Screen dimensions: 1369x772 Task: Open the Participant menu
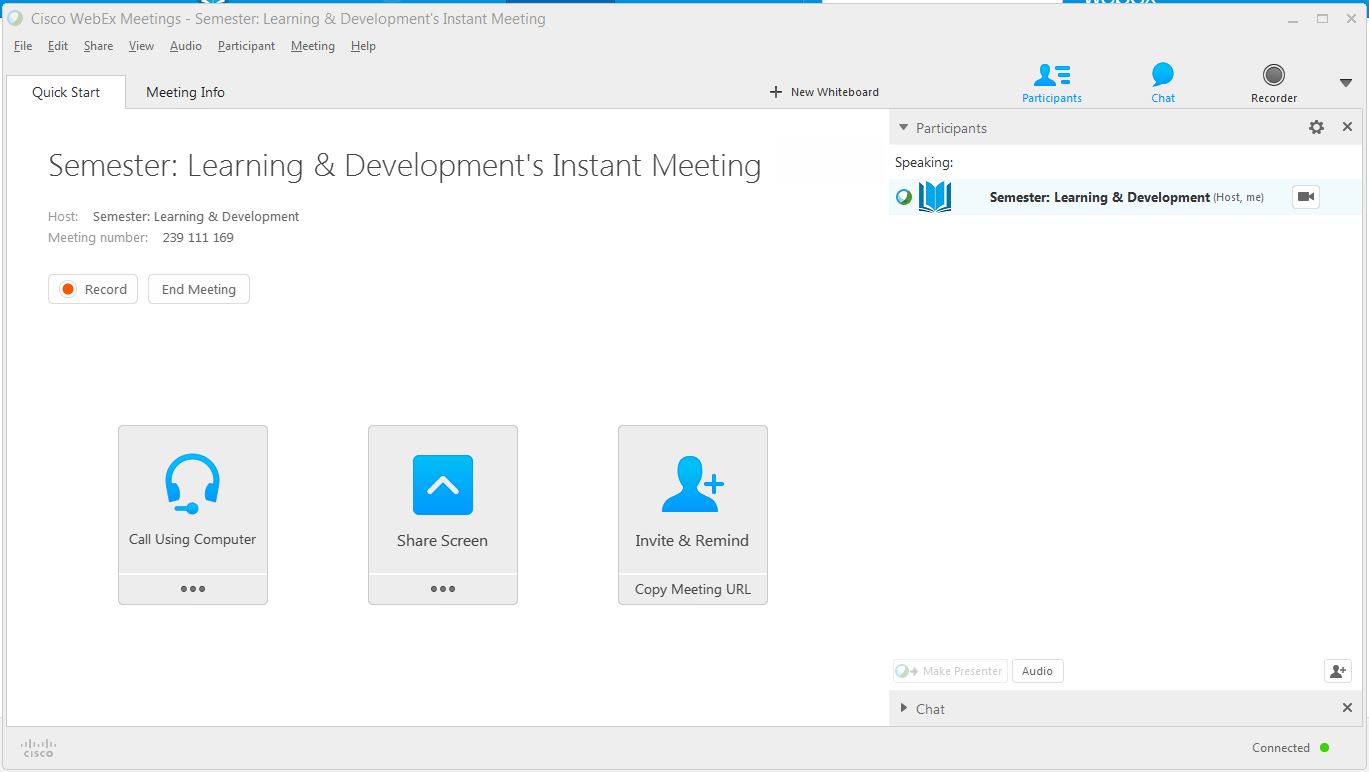pos(246,46)
